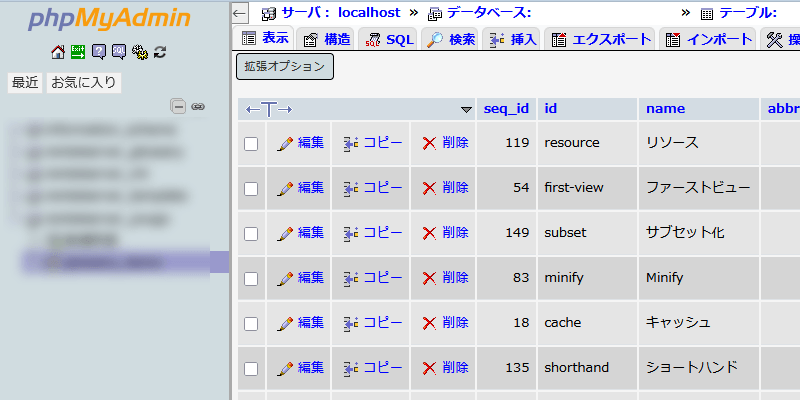Click the seq_id value 119
The image size is (800, 400).
click(517, 143)
